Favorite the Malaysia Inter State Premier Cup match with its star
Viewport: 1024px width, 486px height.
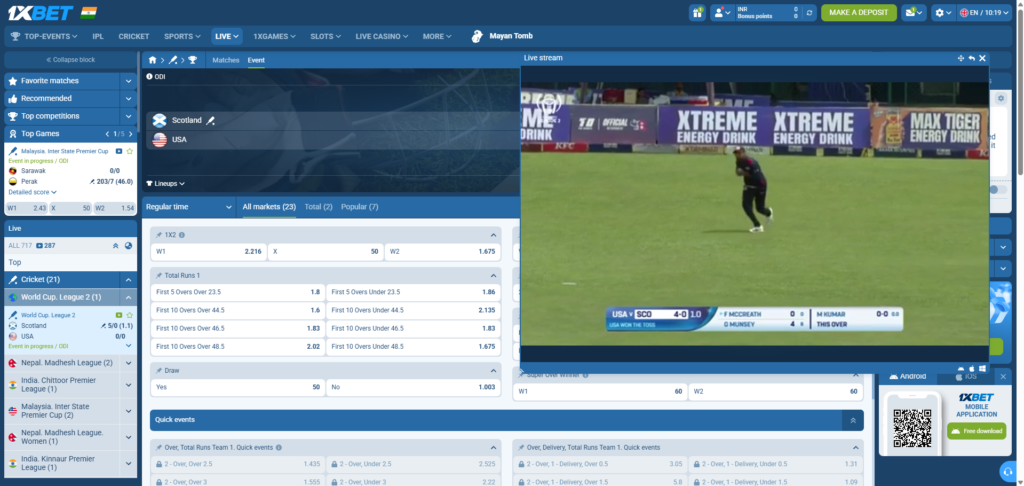129,151
